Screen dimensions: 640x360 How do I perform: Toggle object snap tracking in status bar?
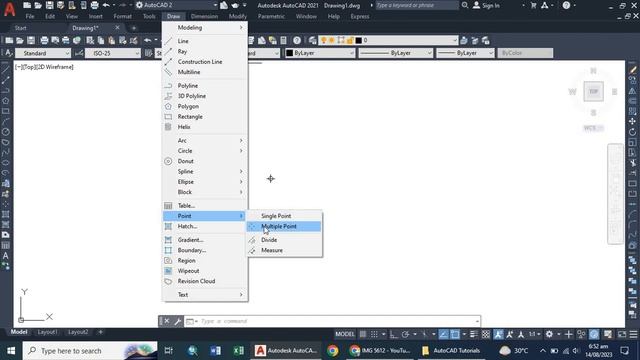pyautogui.click(x=444, y=334)
